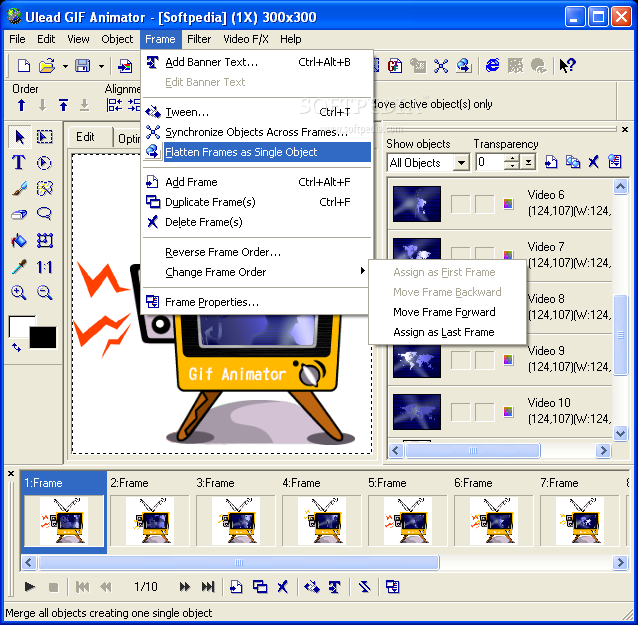
Task: Select the Rectangle selection tool
Action: (x=44, y=137)
